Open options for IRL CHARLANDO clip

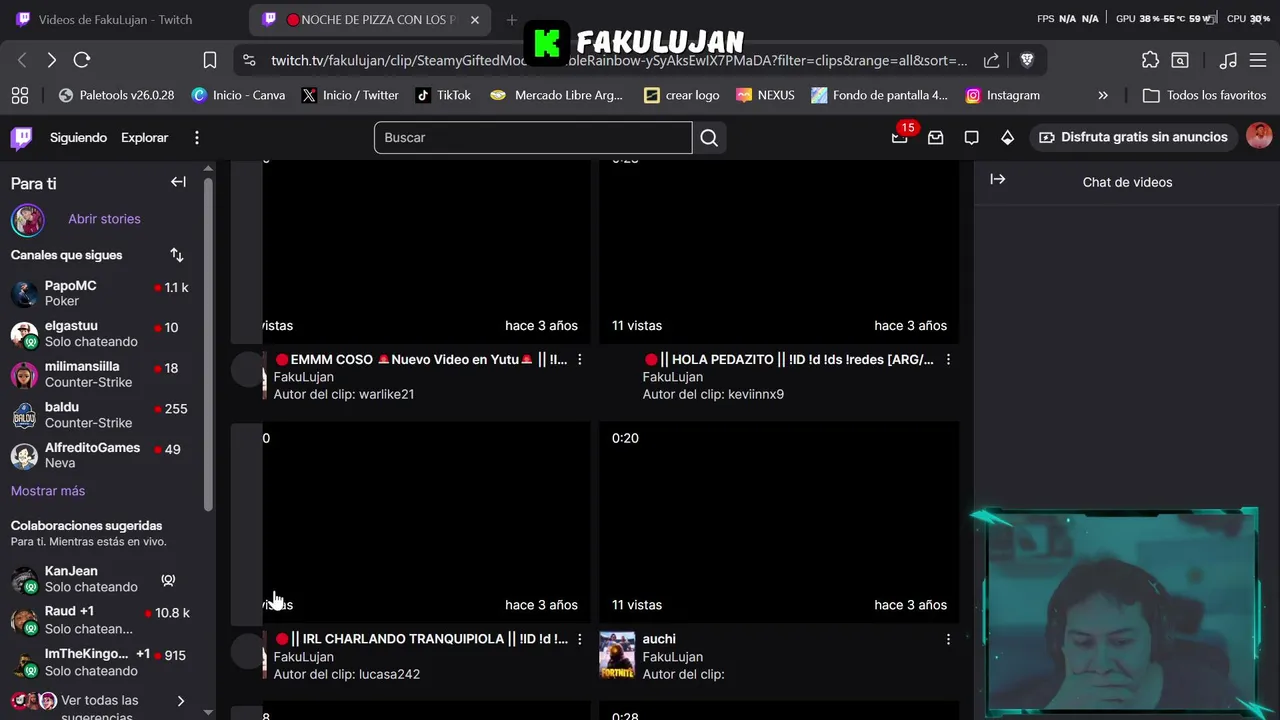579,639
